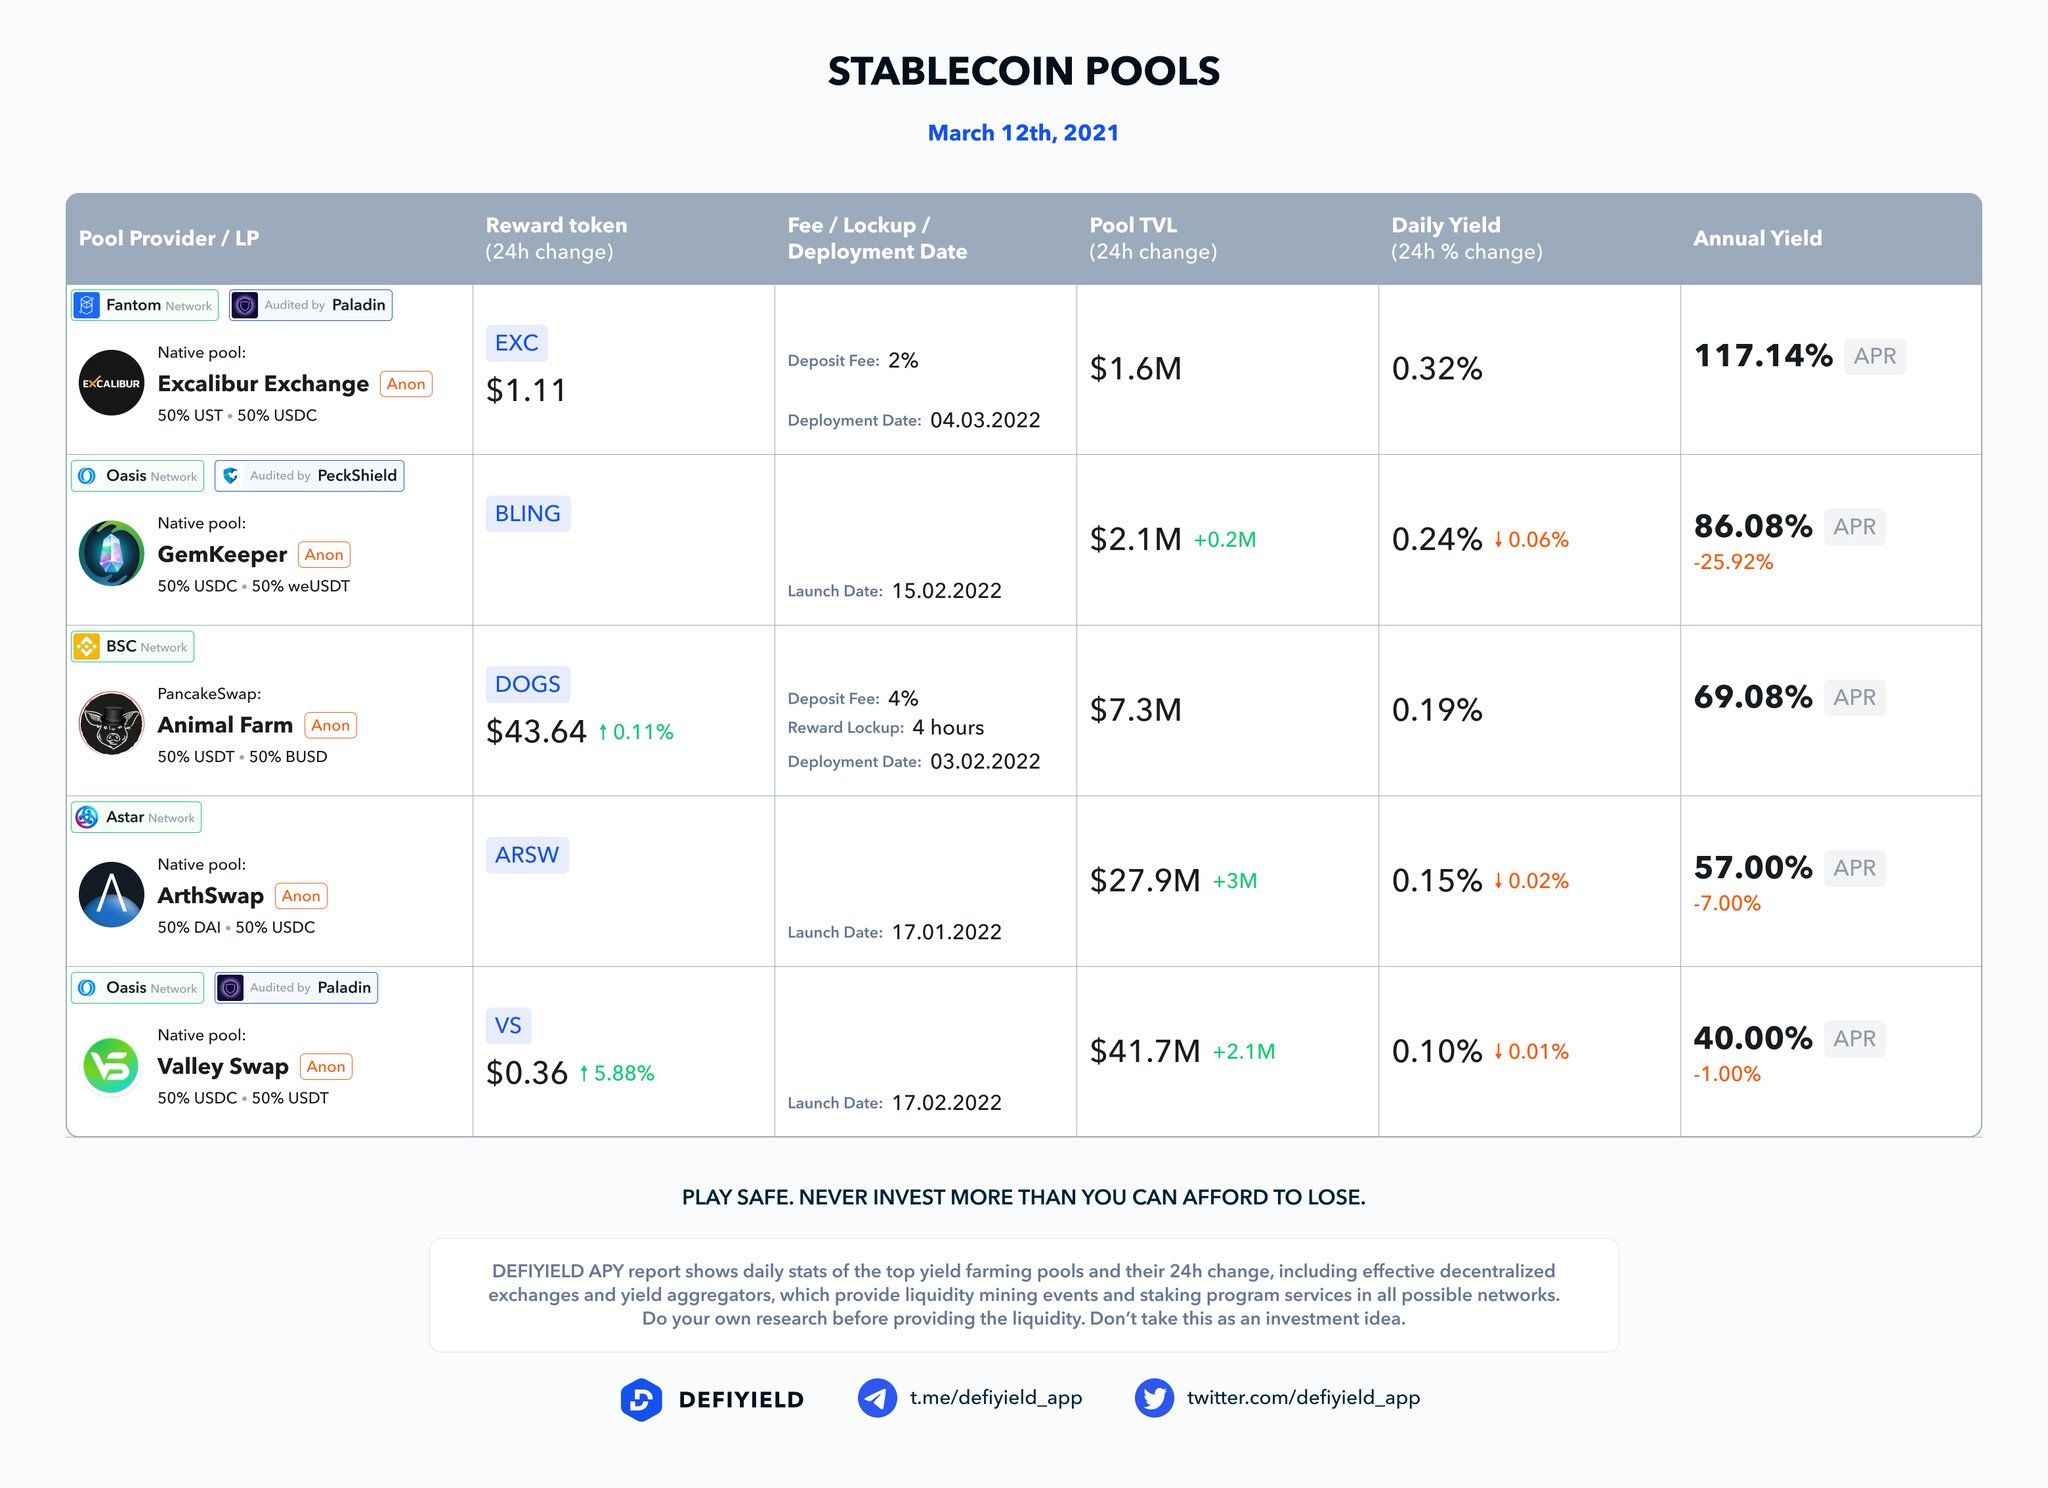Click the DEFIYIELD hexagon logo

[x=641, y=1399]
